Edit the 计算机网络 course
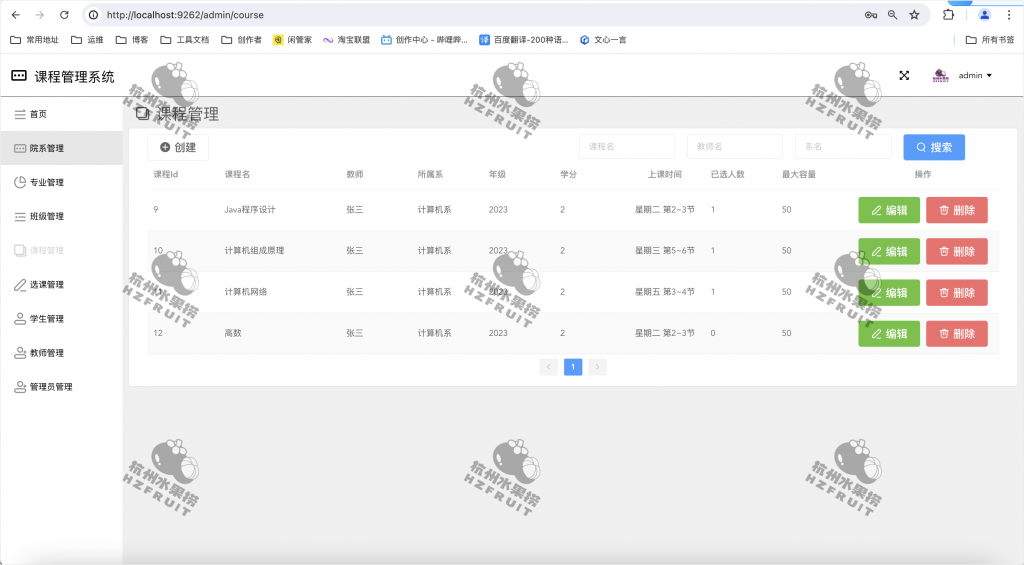 pyautogui.click(x=889, y=293)
